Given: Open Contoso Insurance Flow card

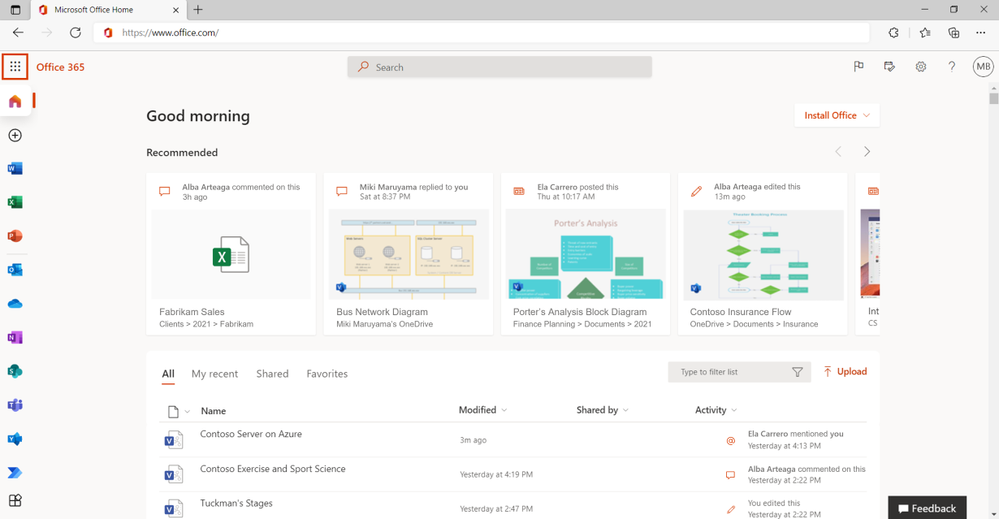Looking at the screenshot, I should pos(763,254).
